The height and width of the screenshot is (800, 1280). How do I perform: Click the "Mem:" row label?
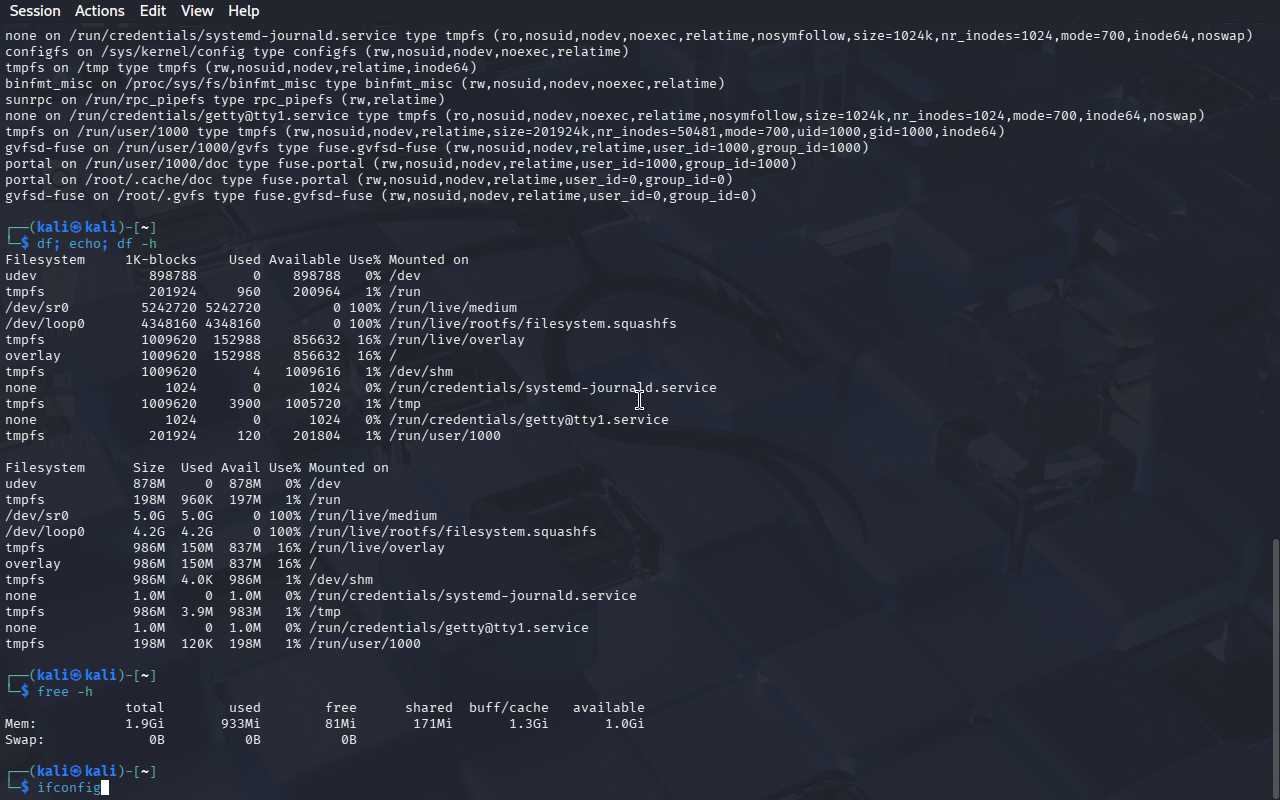pyautogui.click(x=21, y=724)
